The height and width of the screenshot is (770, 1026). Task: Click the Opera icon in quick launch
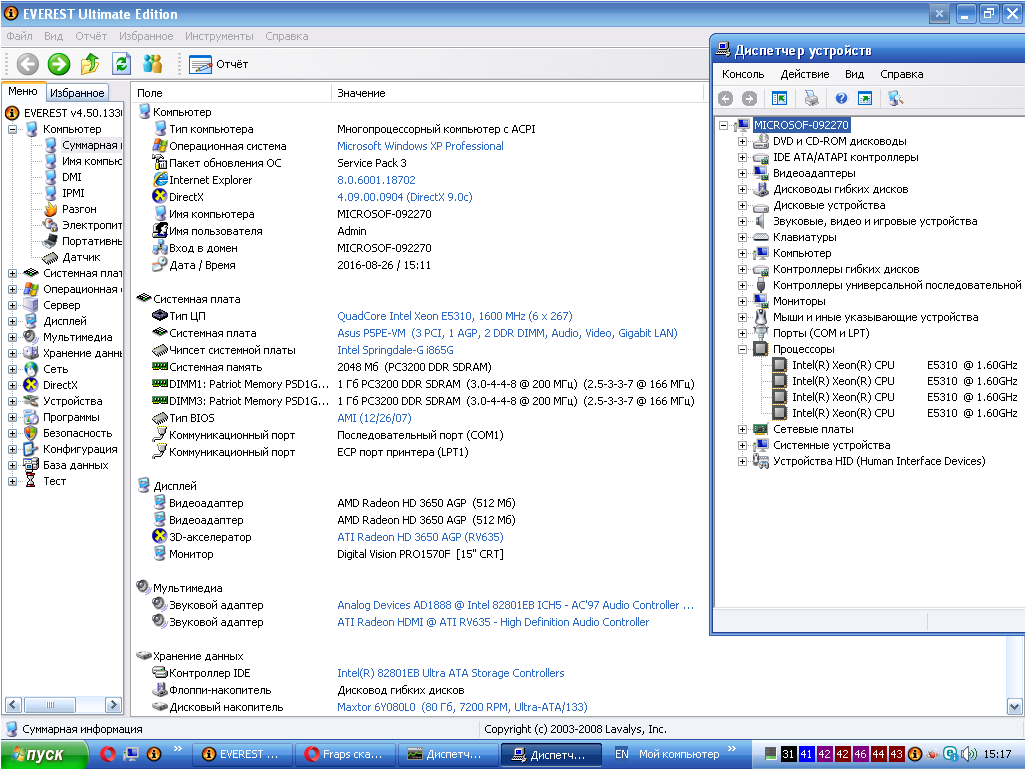pos(107,754)
